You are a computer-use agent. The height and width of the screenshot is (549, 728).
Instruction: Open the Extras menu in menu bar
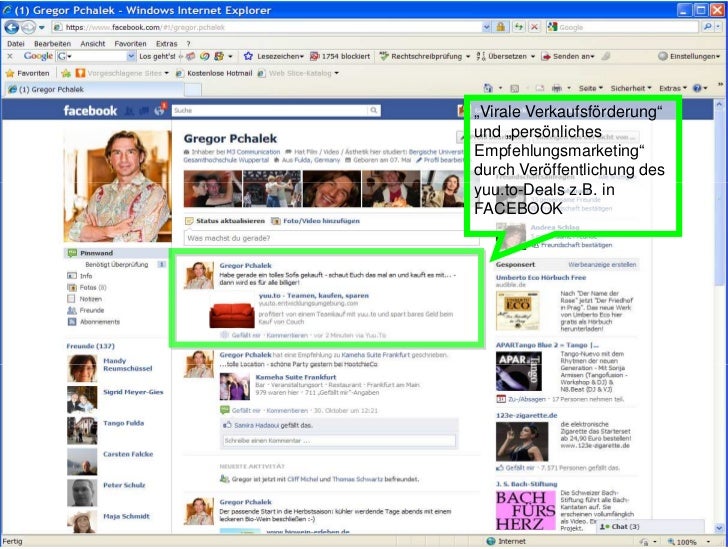point(167,44)
